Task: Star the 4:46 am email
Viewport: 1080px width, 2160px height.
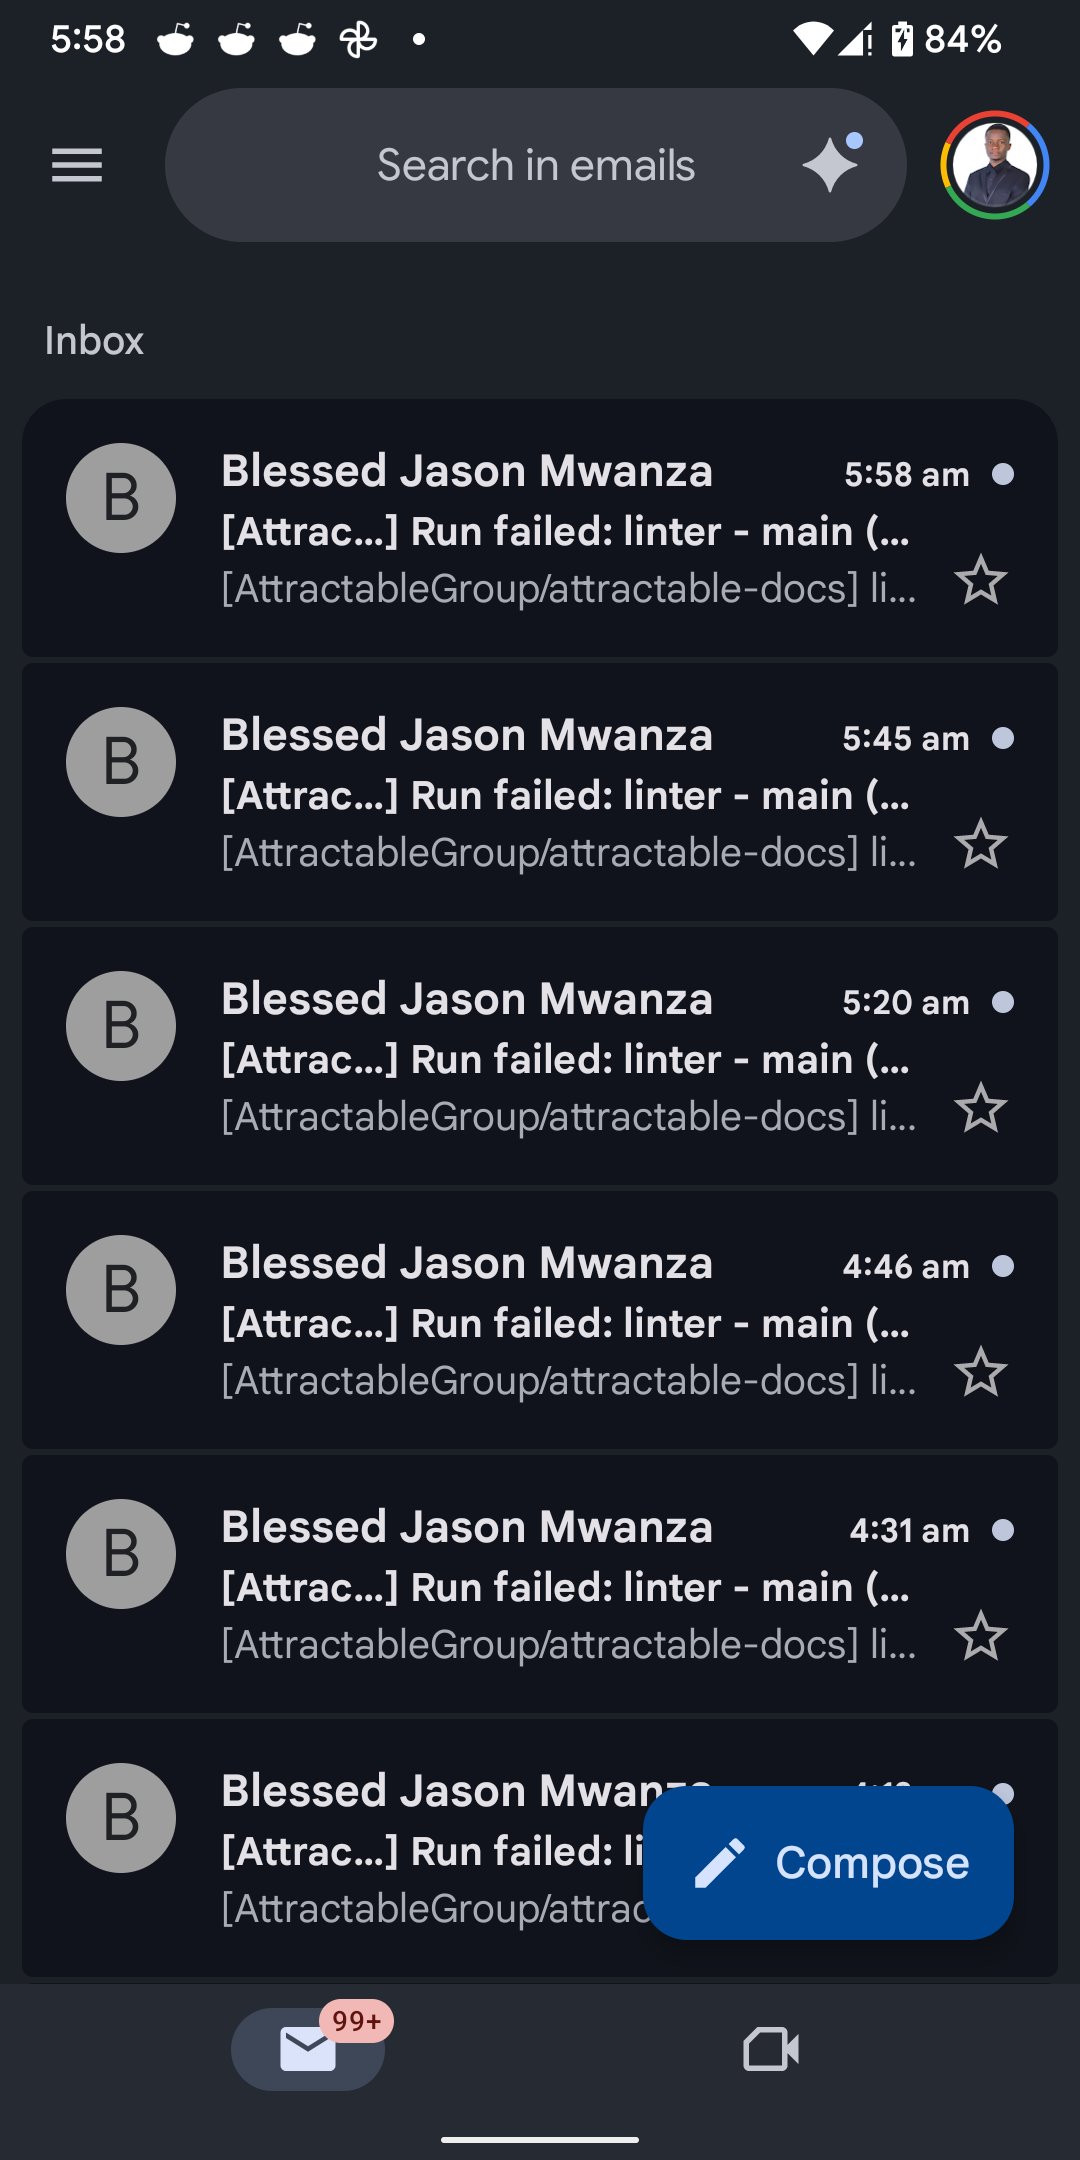Action: pyautogui.click(x=980, y=1372)
